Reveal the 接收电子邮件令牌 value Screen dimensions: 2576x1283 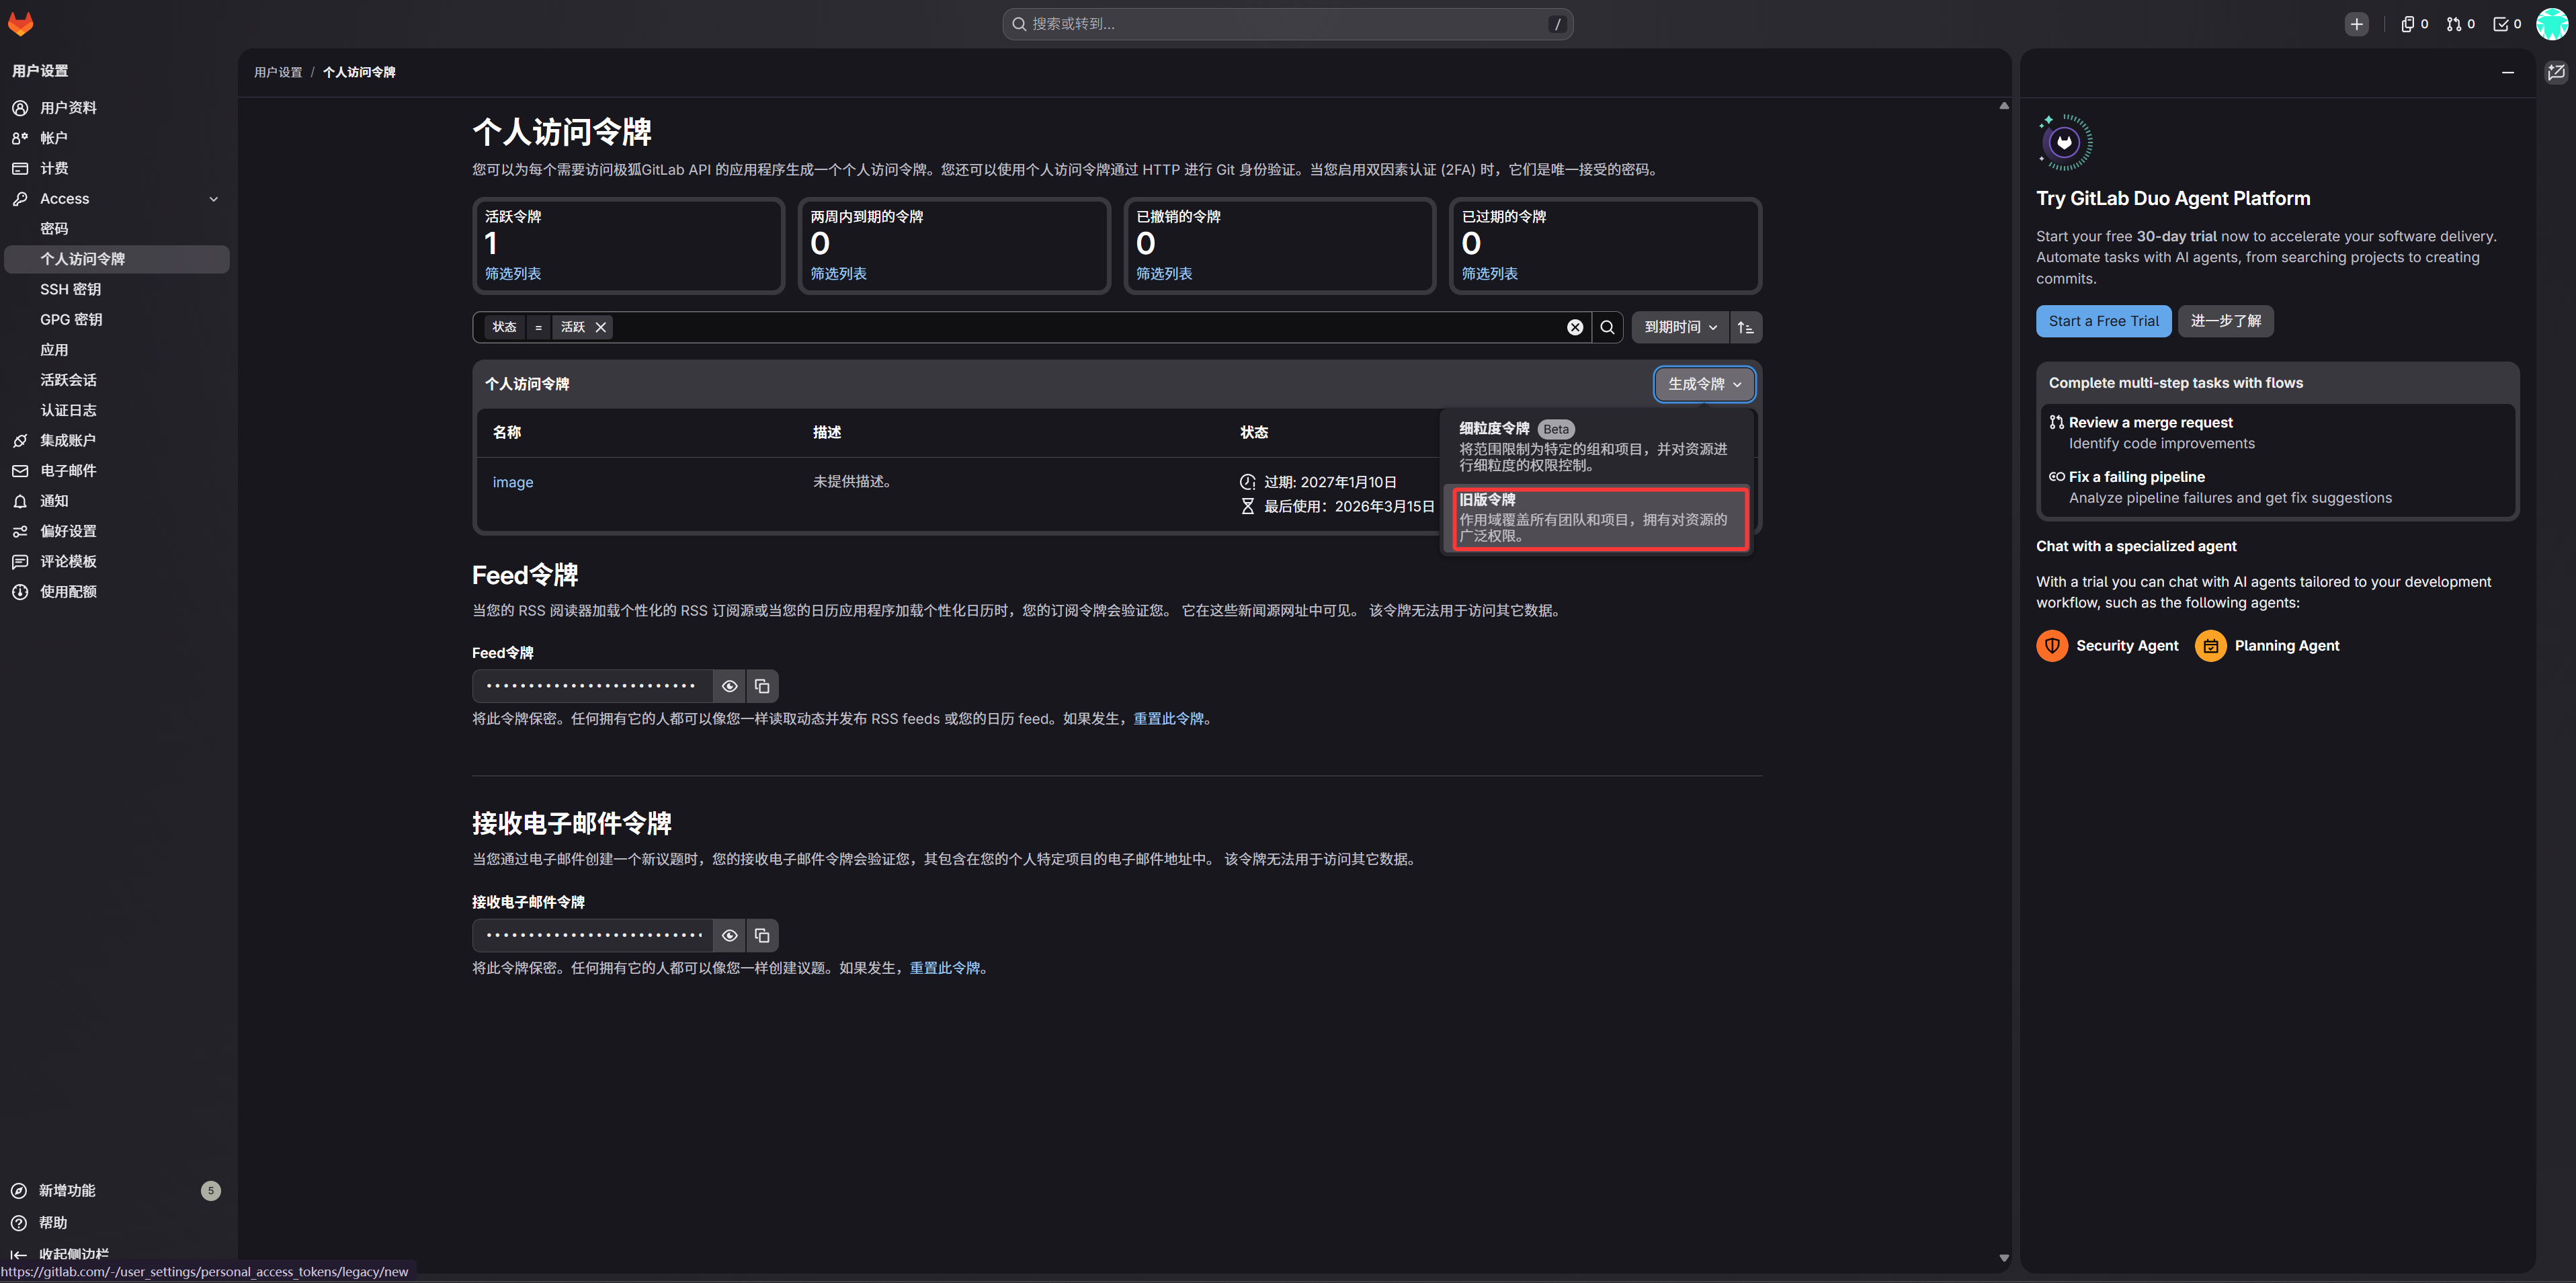[729, 935]
